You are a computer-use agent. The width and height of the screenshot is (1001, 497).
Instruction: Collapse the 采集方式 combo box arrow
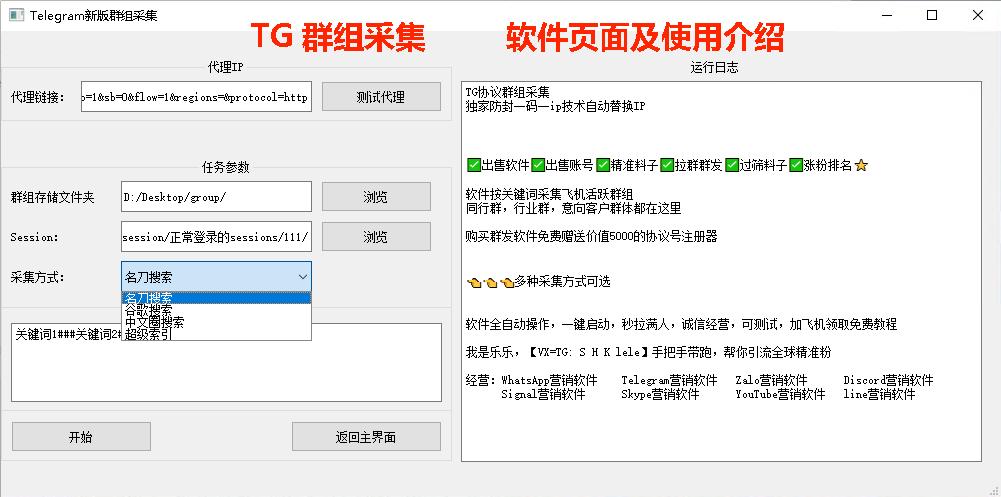[x=303, y=277]
